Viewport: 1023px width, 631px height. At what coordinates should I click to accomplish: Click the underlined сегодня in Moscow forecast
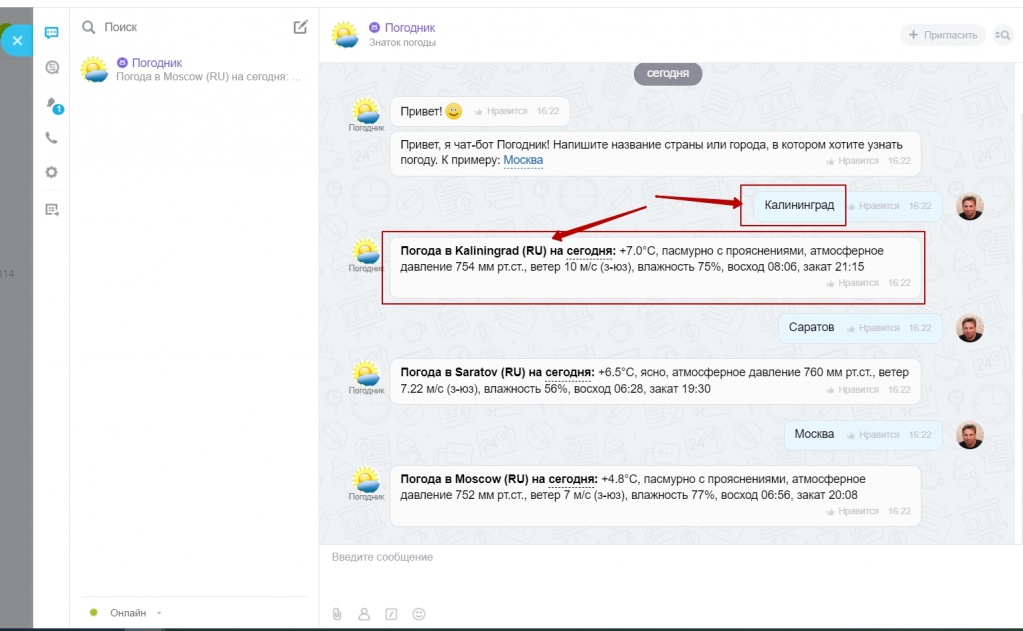click(572, 479)
